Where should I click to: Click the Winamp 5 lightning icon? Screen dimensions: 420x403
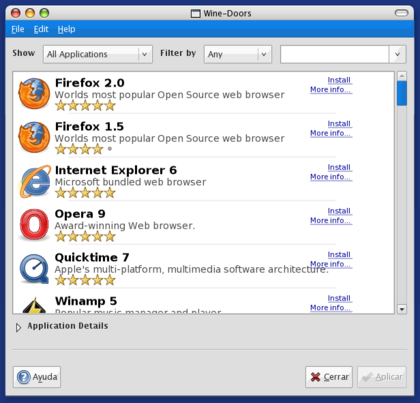click(x=34, y=305)
